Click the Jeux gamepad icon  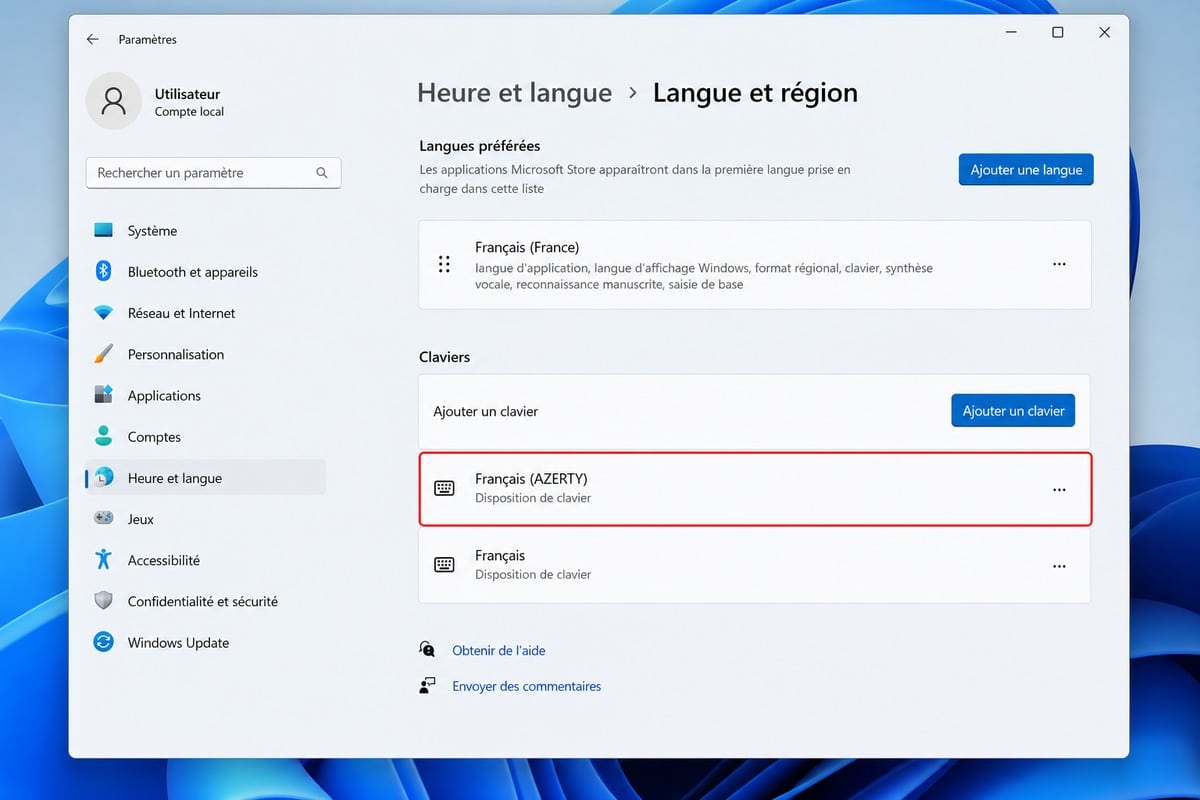103,519
